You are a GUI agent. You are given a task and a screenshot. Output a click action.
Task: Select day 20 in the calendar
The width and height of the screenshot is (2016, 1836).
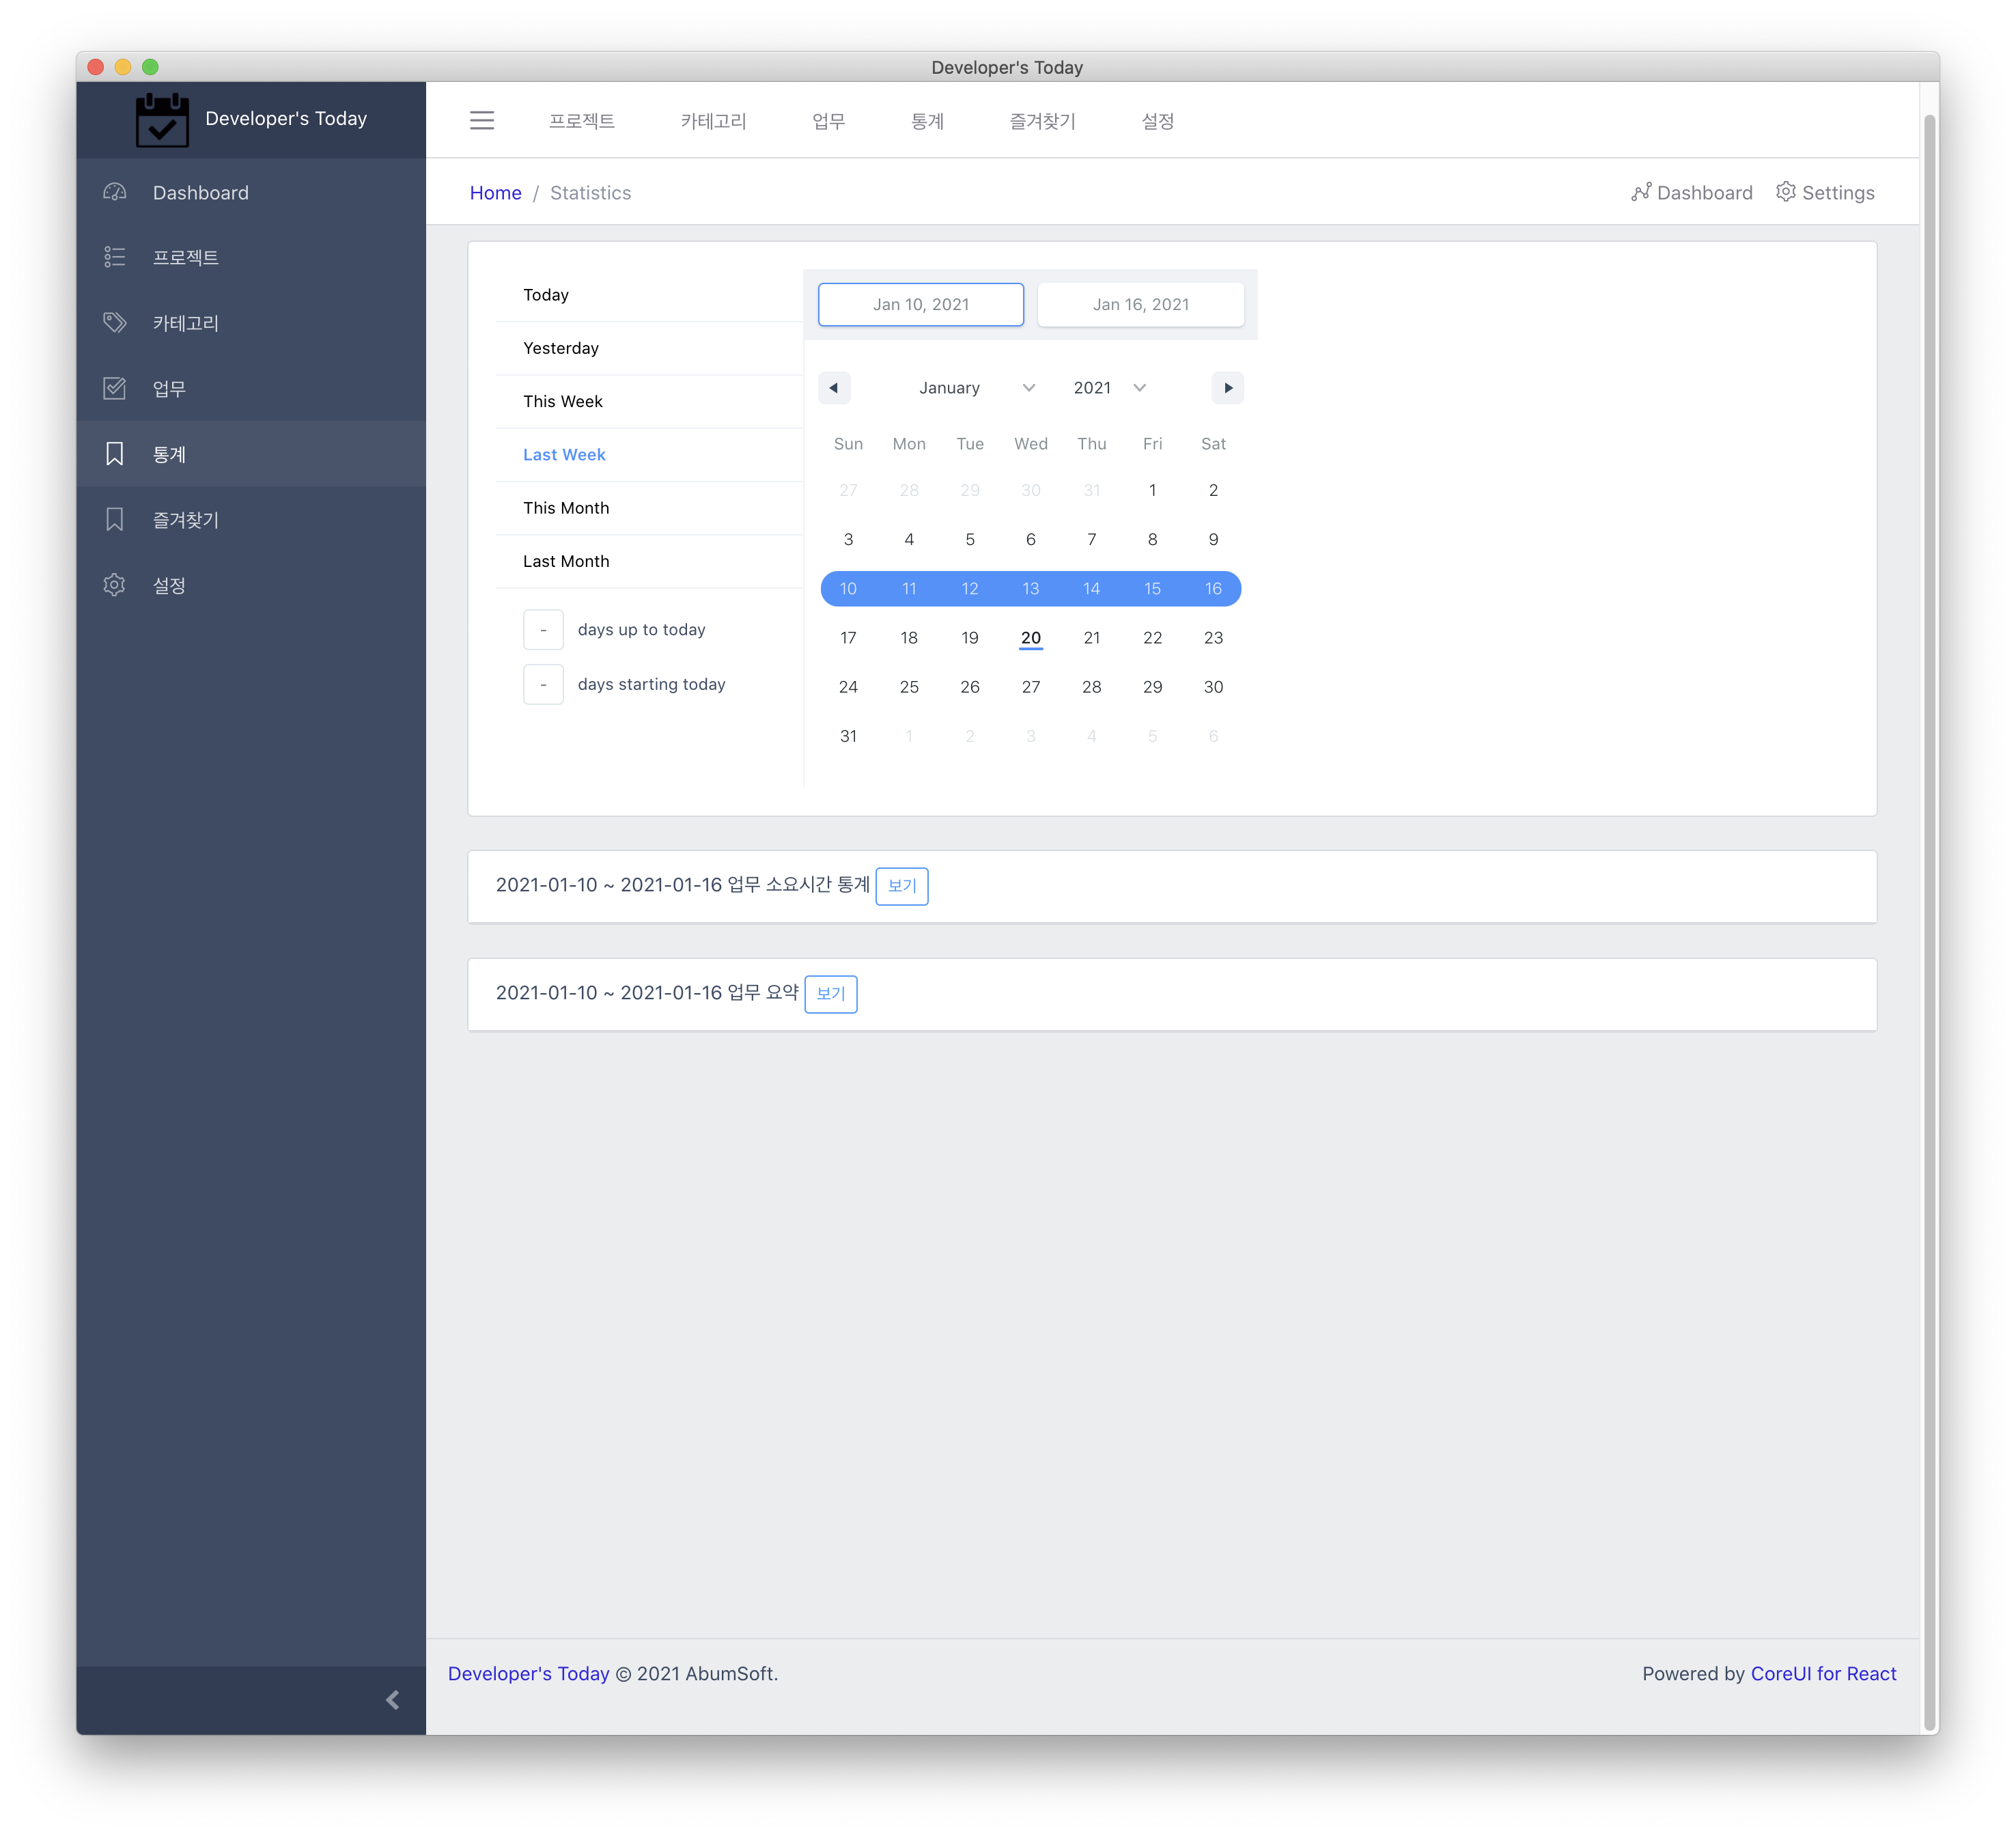pyautogui.click(x=1030, y=638)
